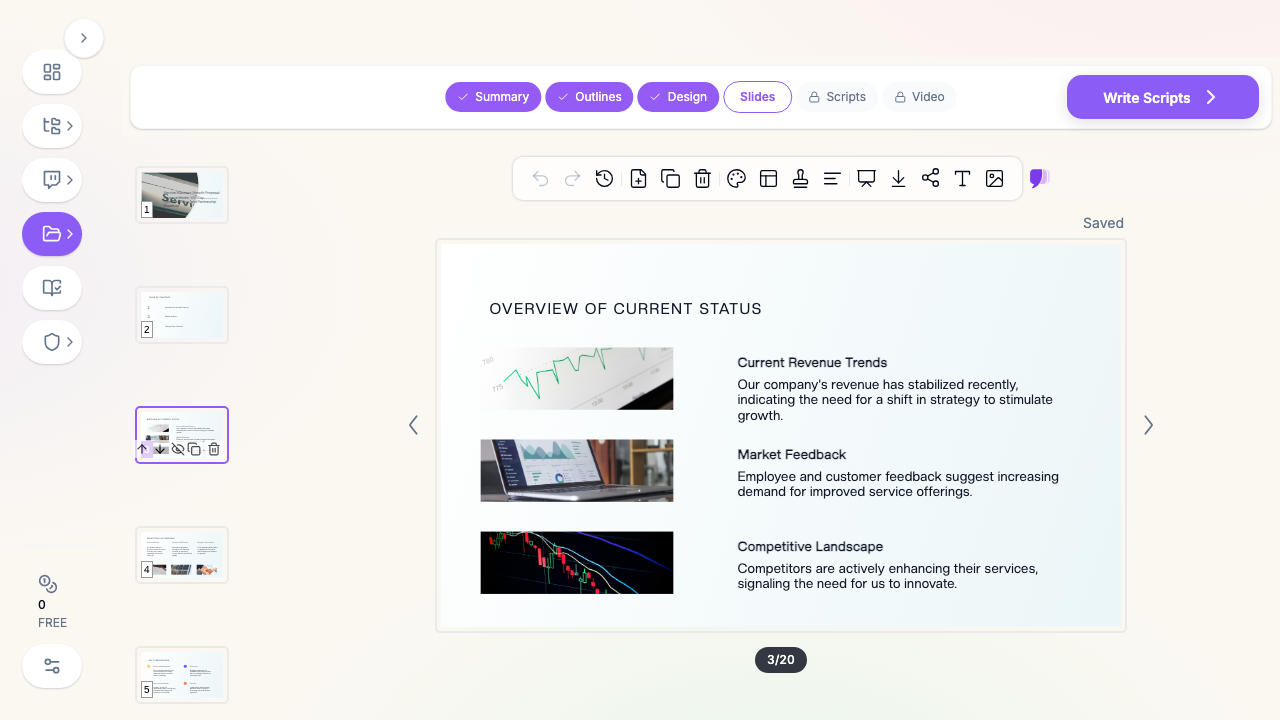Open the slide layout tool
The width and height of the screenshot is (1280, 720).
coord(769,179)
